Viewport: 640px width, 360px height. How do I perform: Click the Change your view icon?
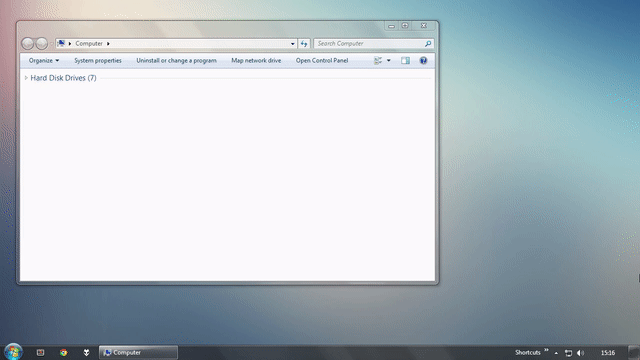coord(378,60)
